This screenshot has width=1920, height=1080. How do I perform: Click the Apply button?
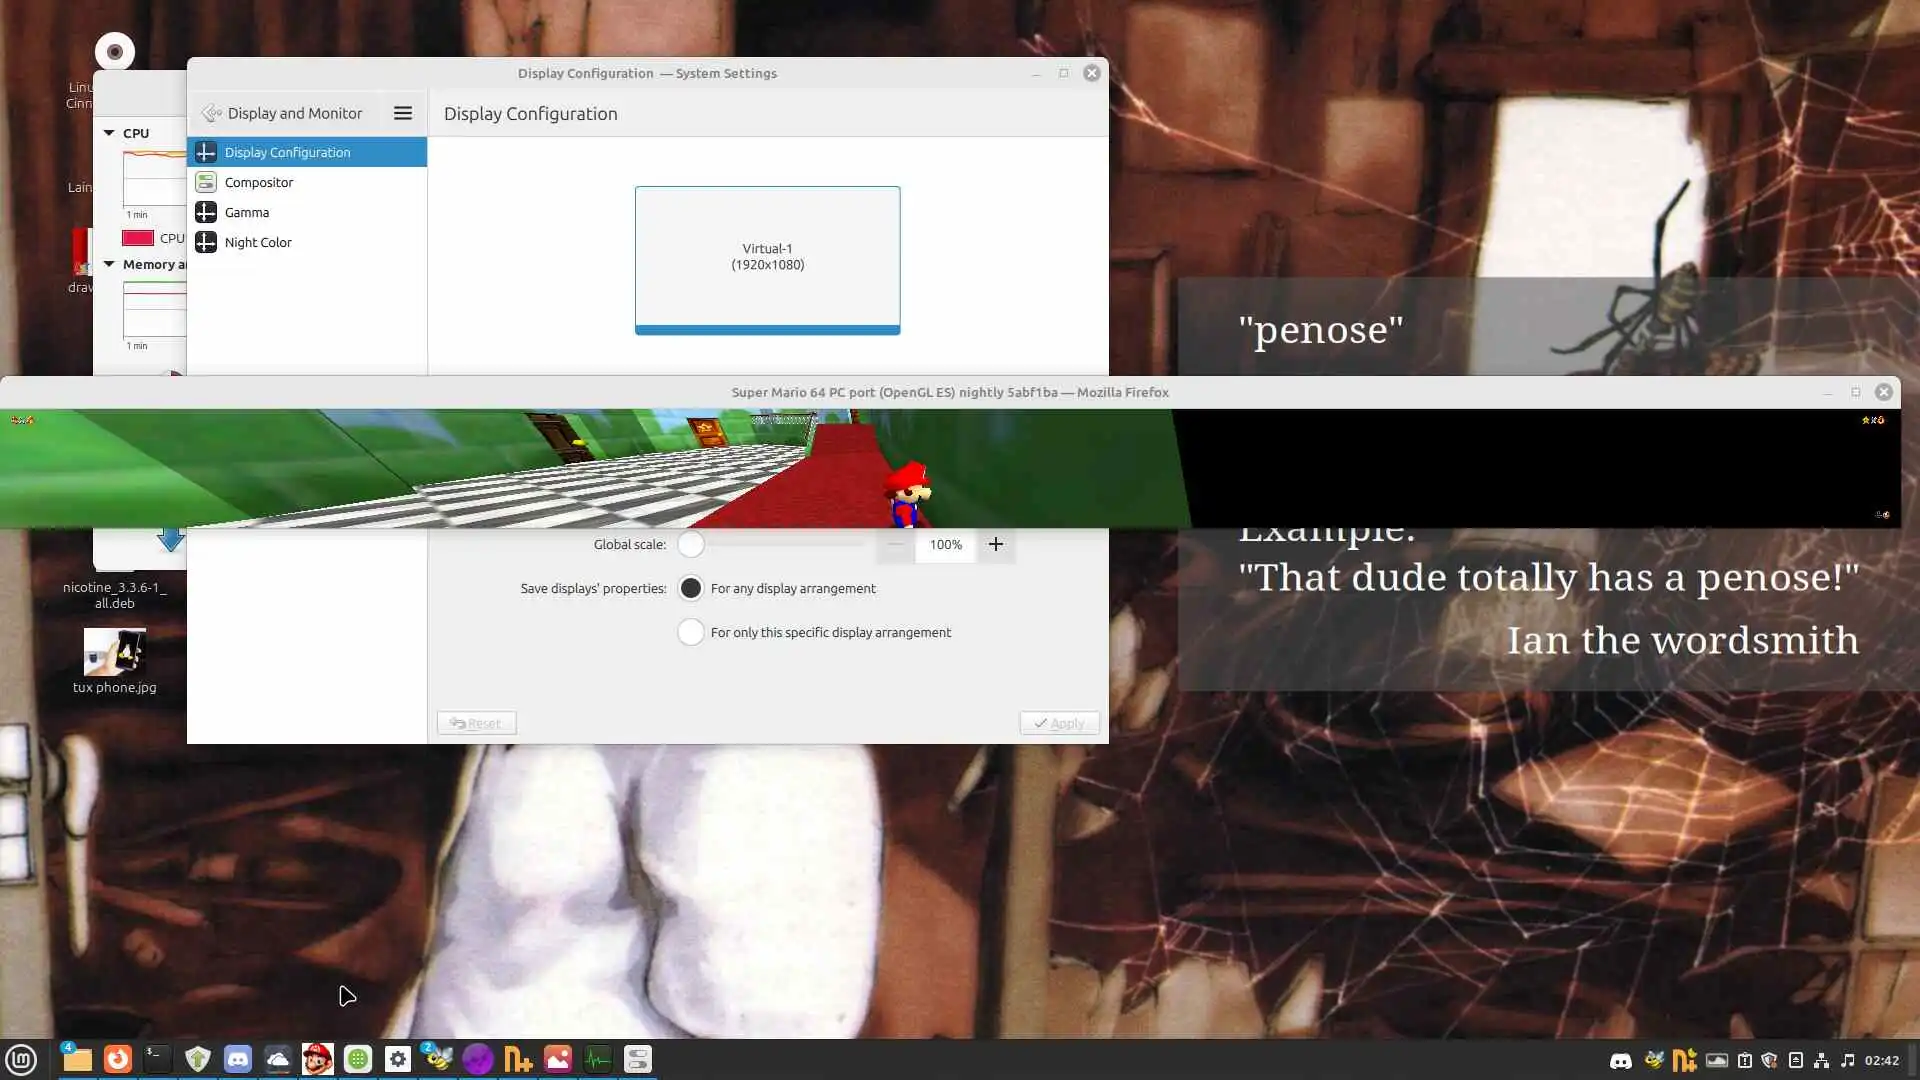point(1059,723)
